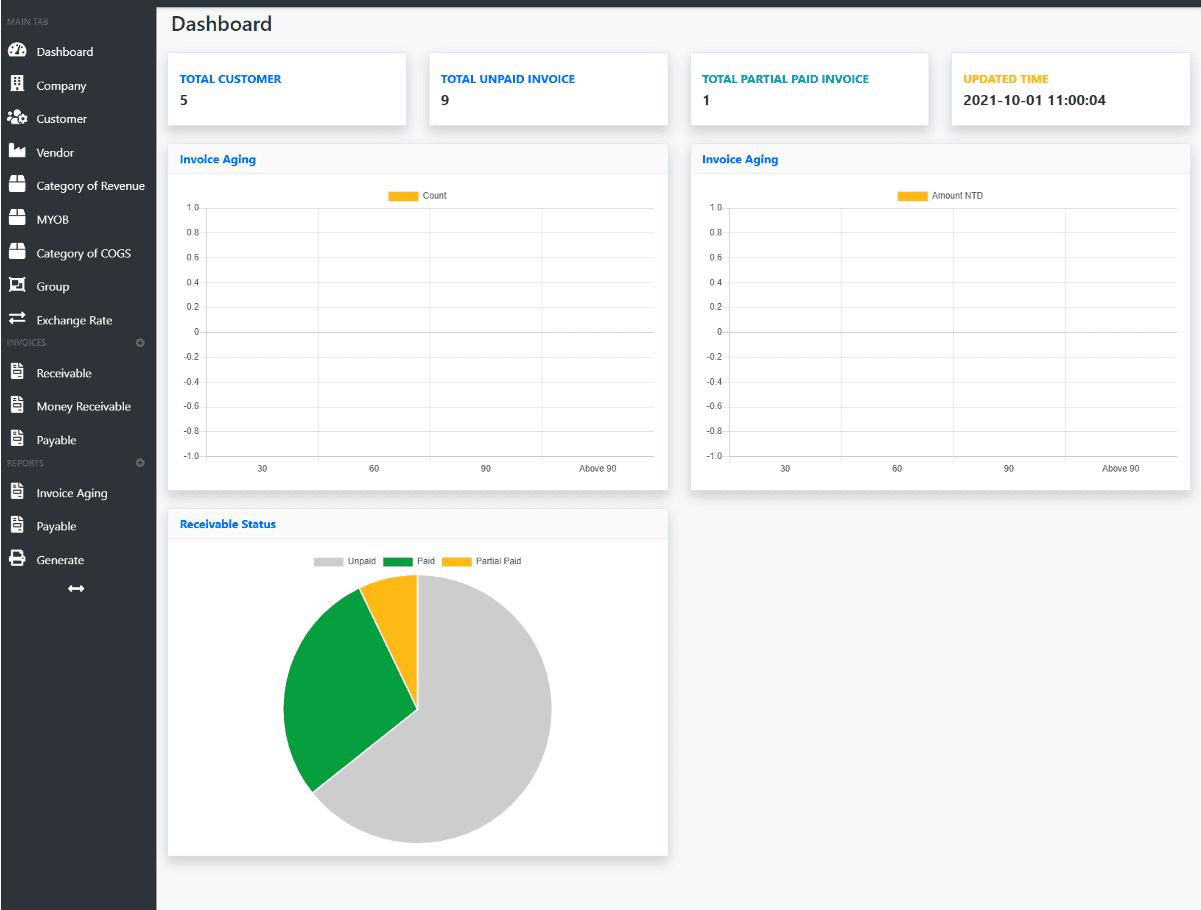Open Category of Revenue menu item

pyautogui.click(x=90, y=186)
